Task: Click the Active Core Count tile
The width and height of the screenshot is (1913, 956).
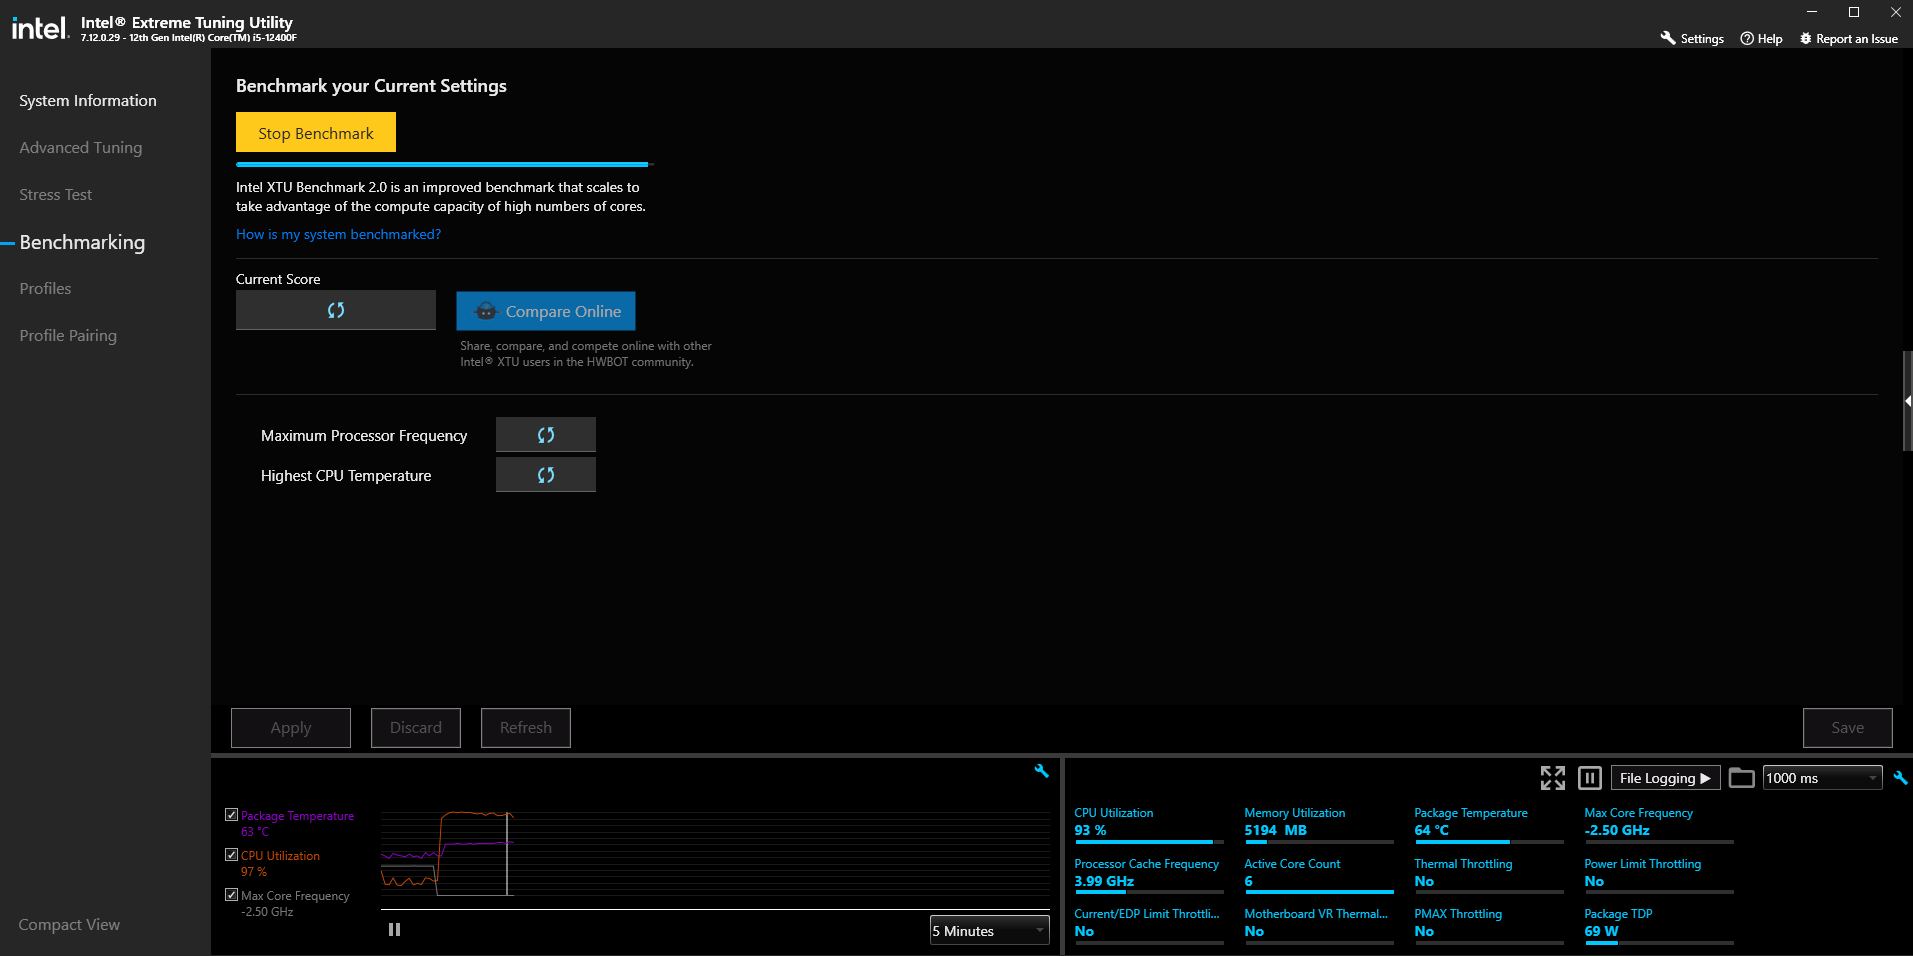Action: click(x=1319, y=875)
